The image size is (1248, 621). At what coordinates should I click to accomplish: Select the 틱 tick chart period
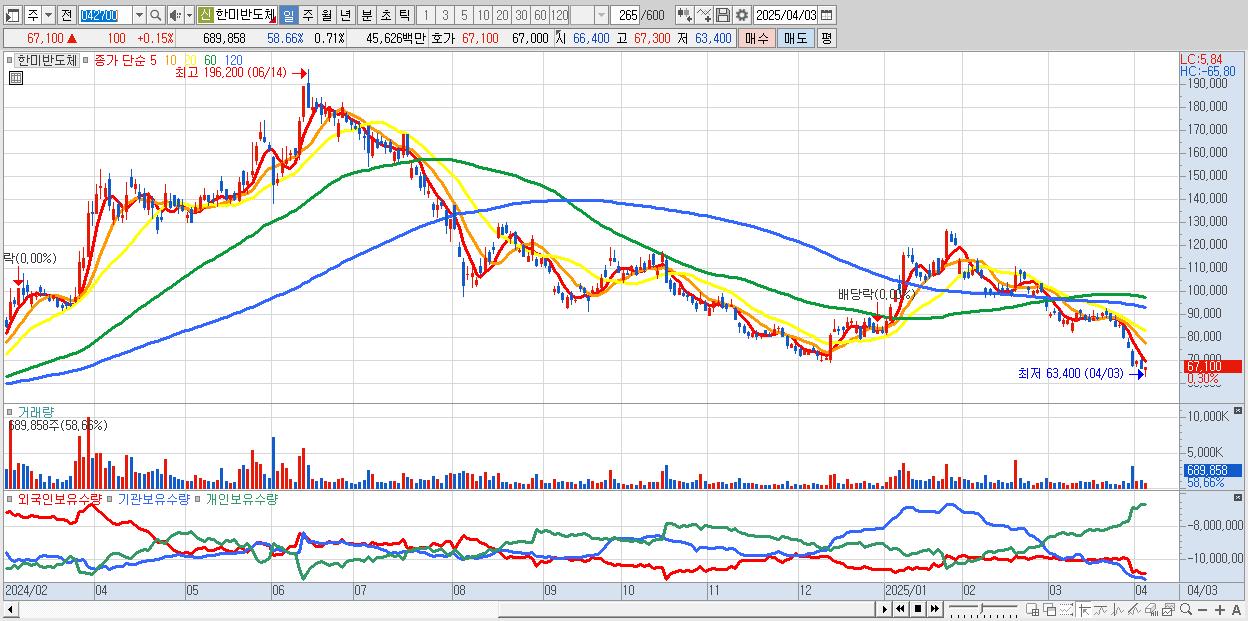404,15
